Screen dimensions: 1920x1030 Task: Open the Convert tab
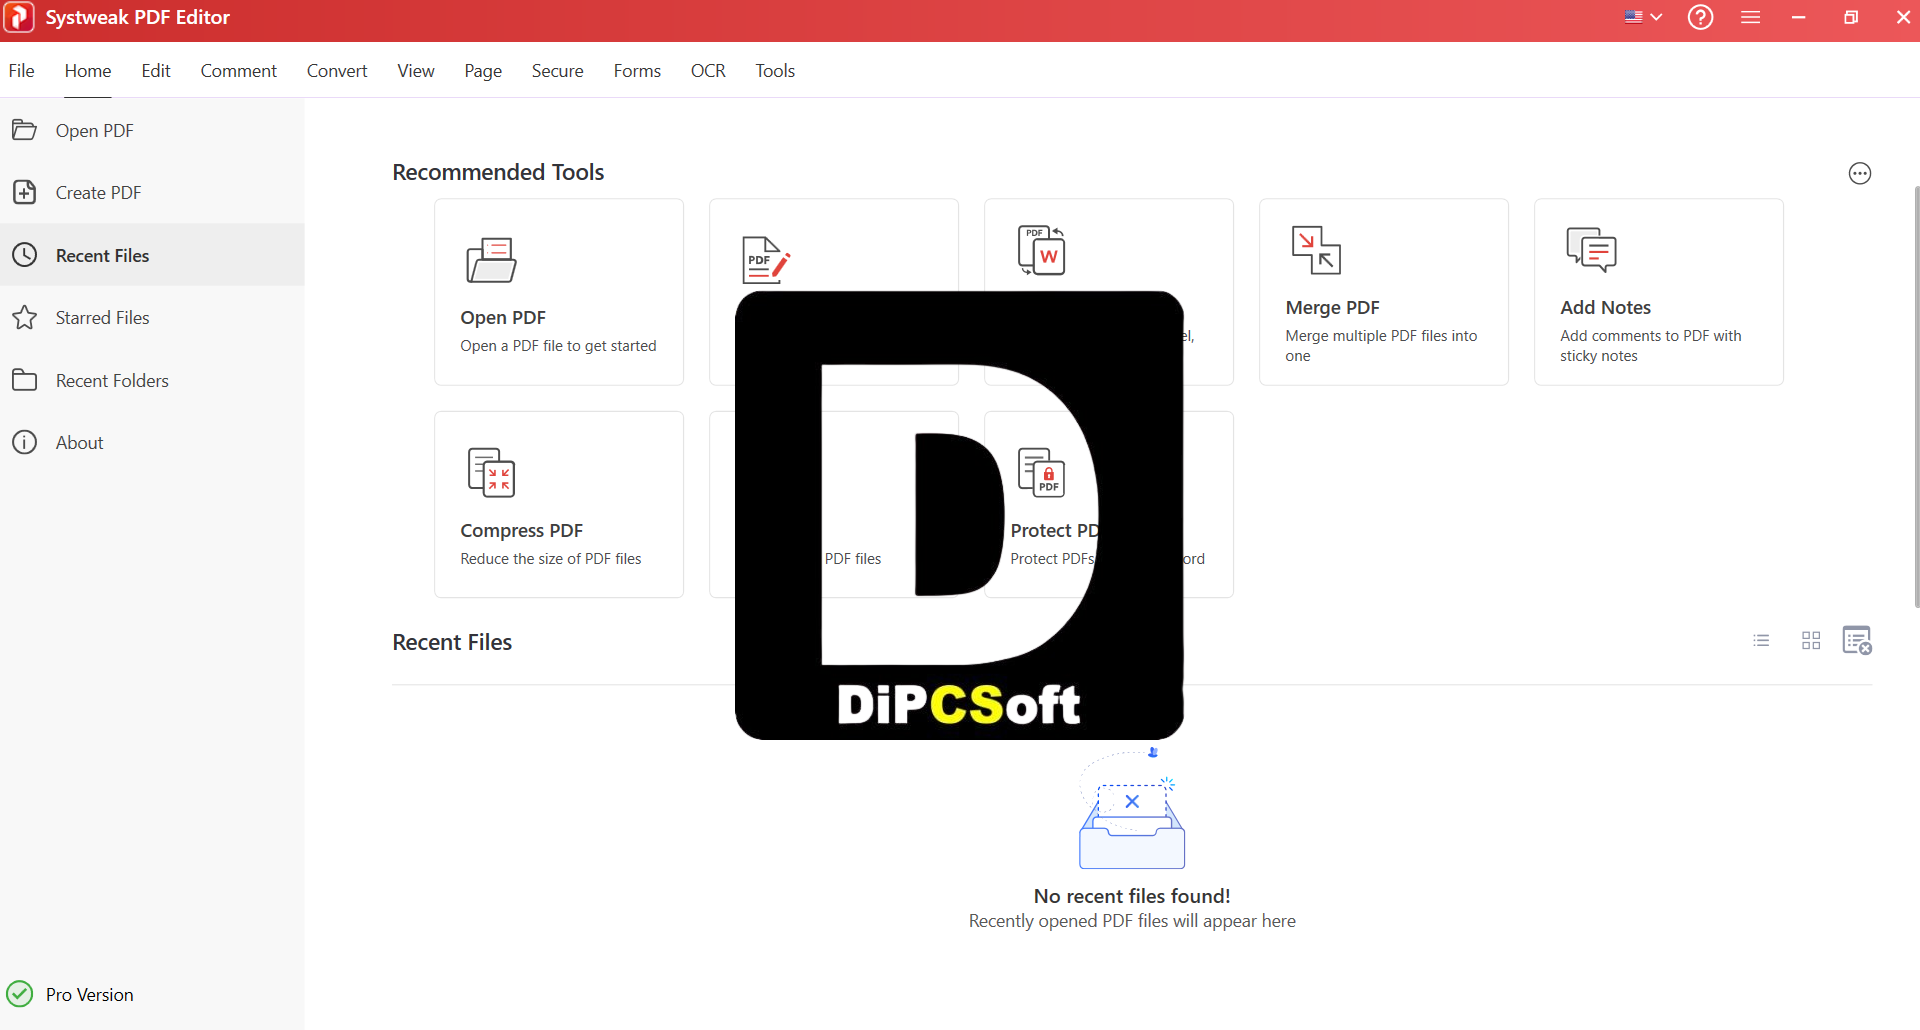(337, 71)
